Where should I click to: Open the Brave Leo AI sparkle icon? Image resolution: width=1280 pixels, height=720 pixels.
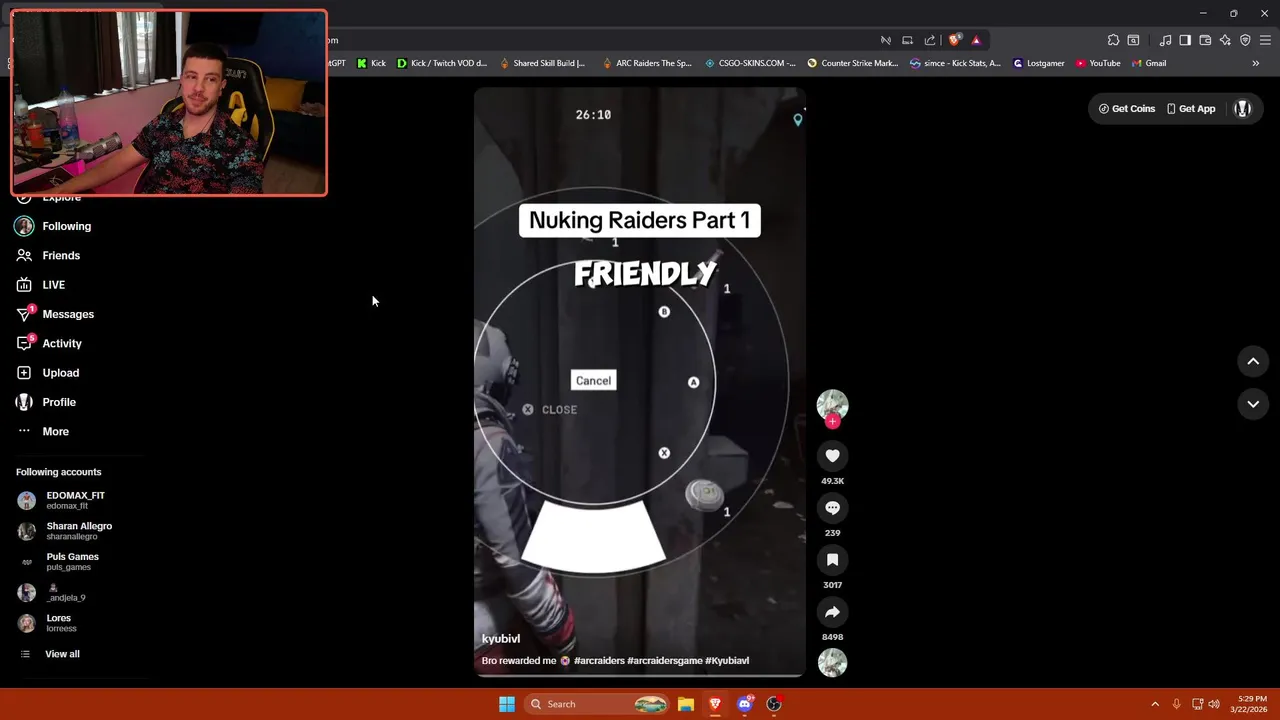click(1225, 40)
